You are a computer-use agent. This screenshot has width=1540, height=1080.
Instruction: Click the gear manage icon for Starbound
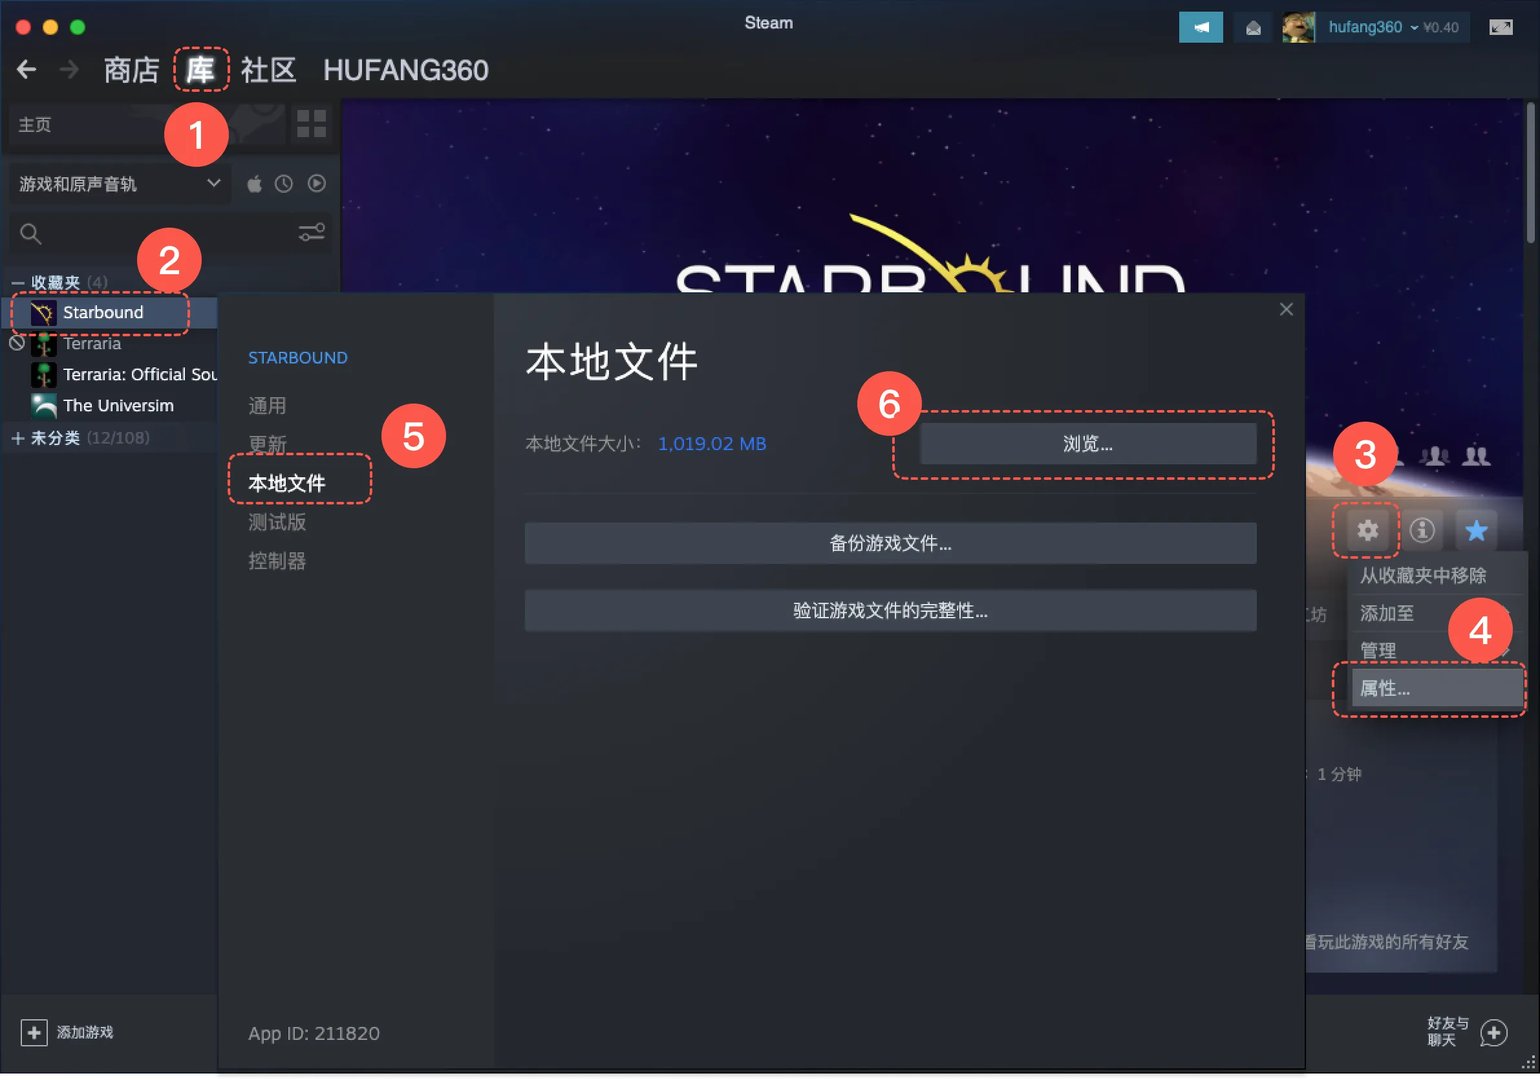pos(1366,530)
